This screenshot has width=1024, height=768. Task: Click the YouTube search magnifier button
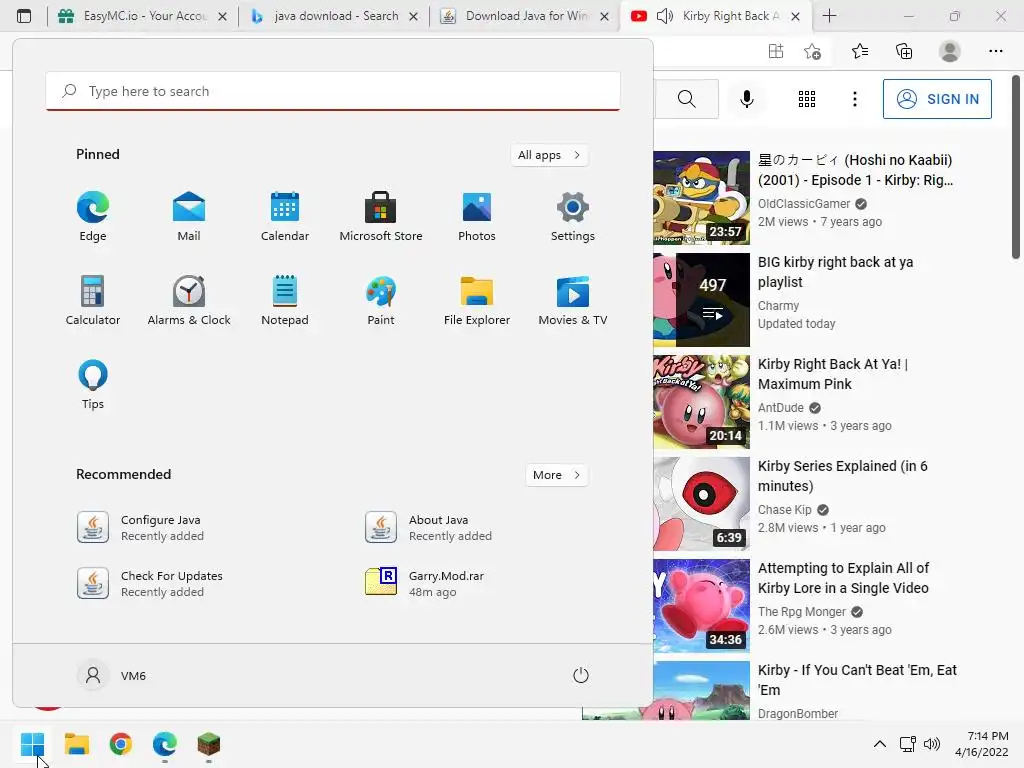tap(686, 99)
